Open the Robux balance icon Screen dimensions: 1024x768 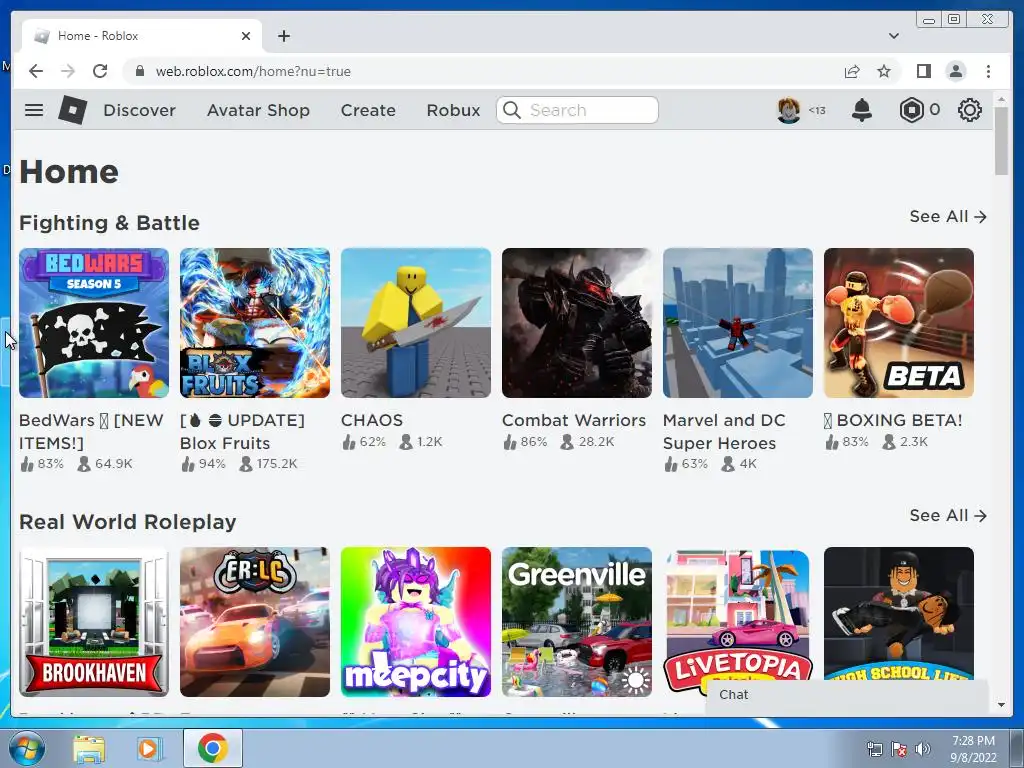(911, 110)
